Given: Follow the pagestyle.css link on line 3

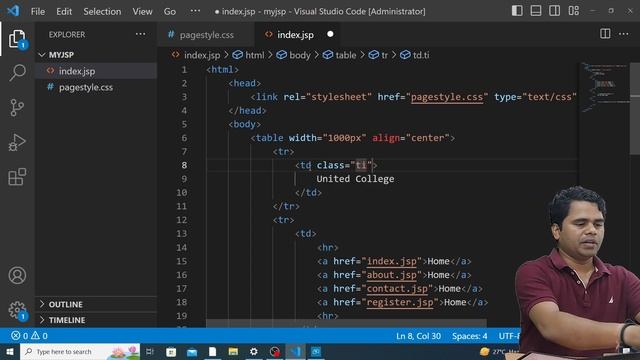Looking at the screenshot, I should pyautogui.click(x=447, y=97).
